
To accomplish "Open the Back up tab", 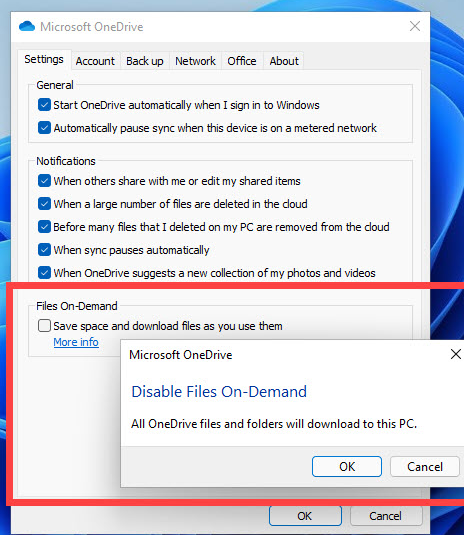I will (145, 61).
